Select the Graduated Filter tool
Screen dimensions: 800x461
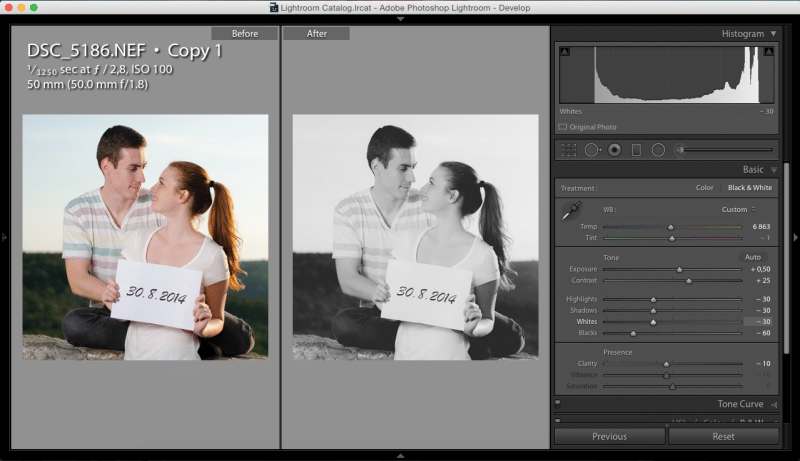[636, 150]
